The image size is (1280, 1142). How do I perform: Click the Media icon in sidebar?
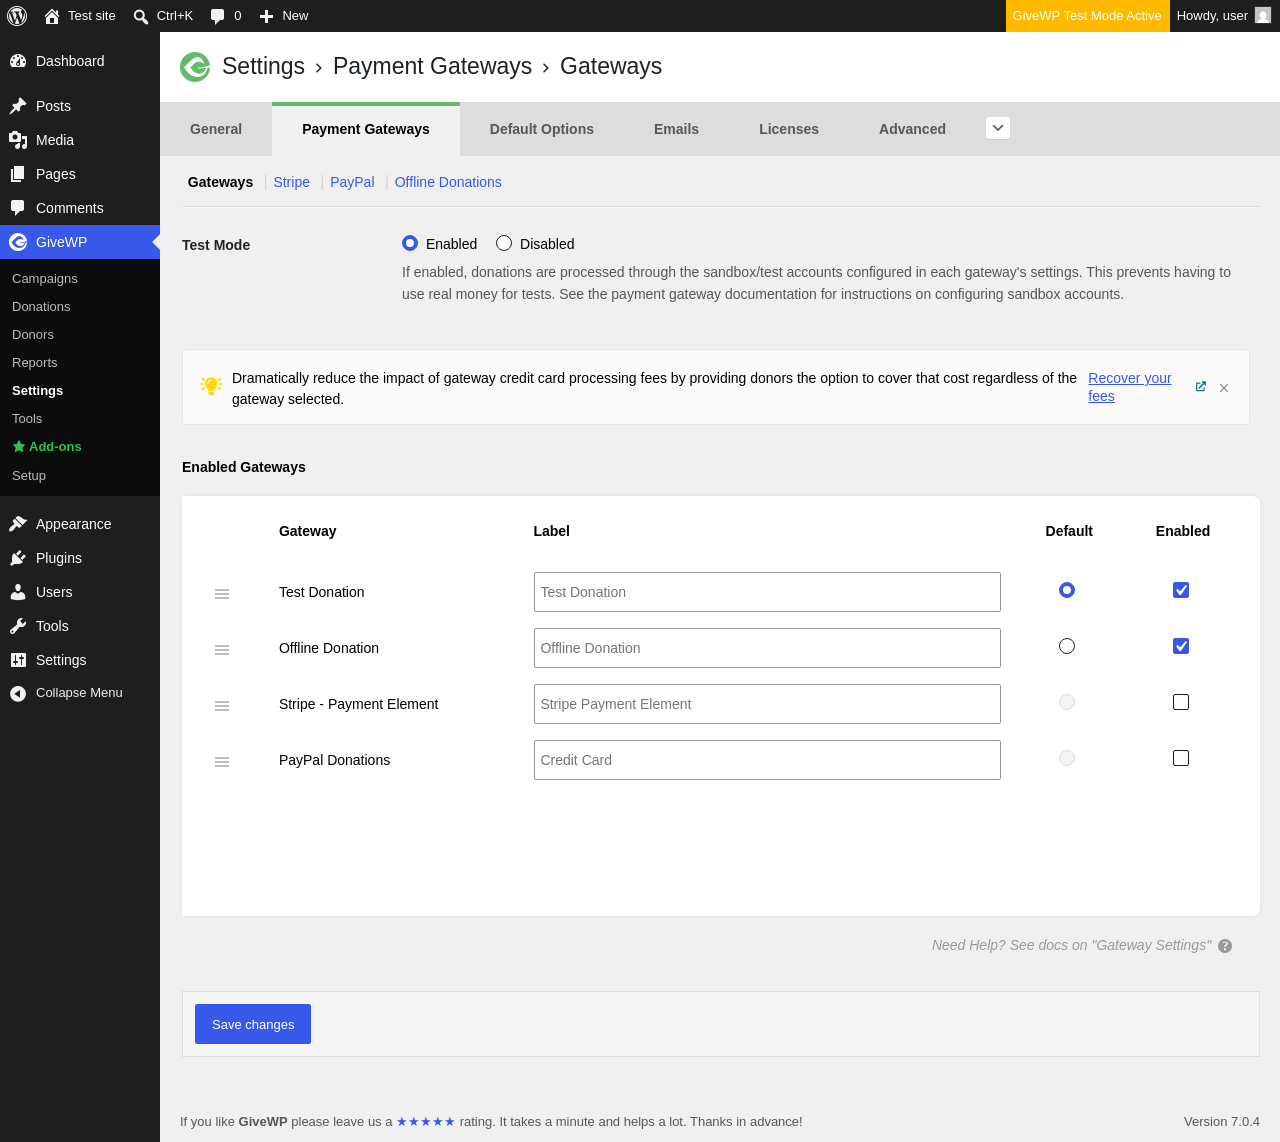pyautogui.click(x=18, y=140)
